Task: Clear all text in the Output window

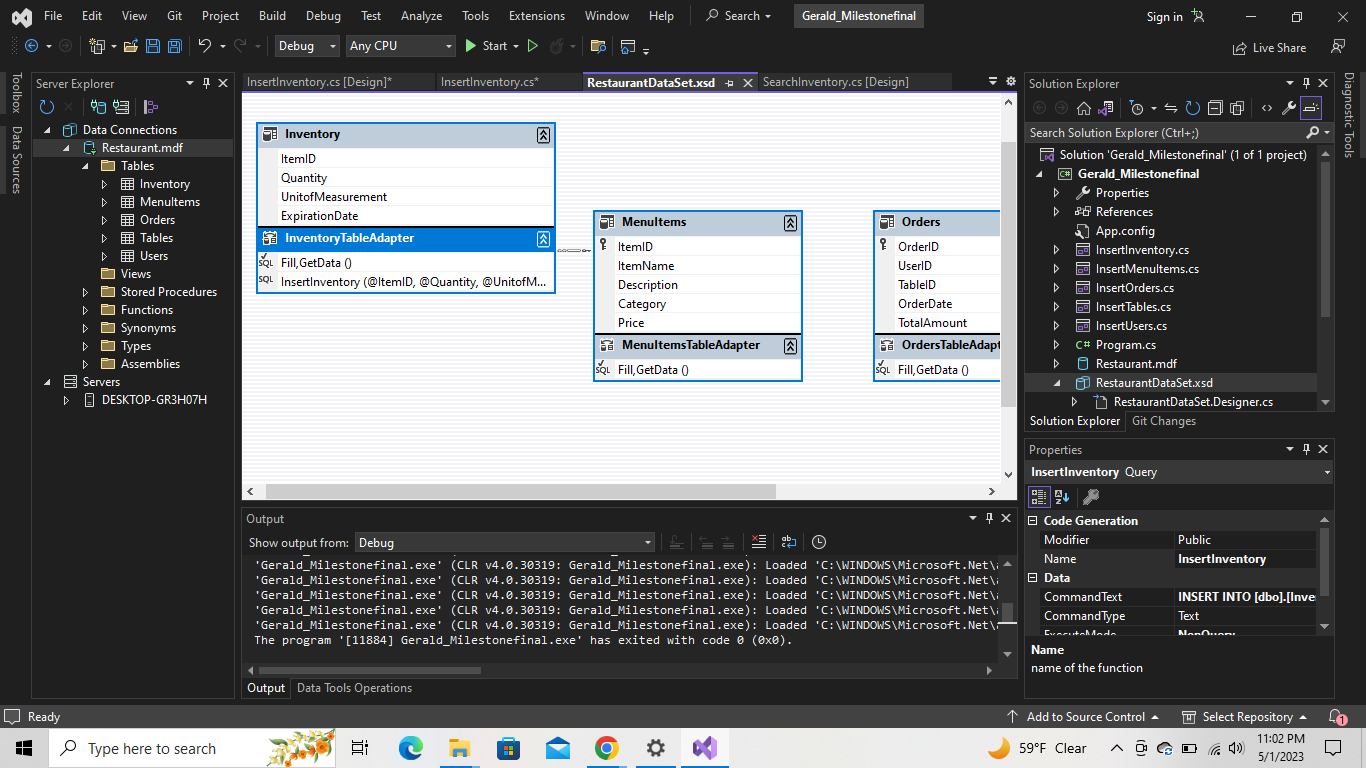Action: click(759, 542)
